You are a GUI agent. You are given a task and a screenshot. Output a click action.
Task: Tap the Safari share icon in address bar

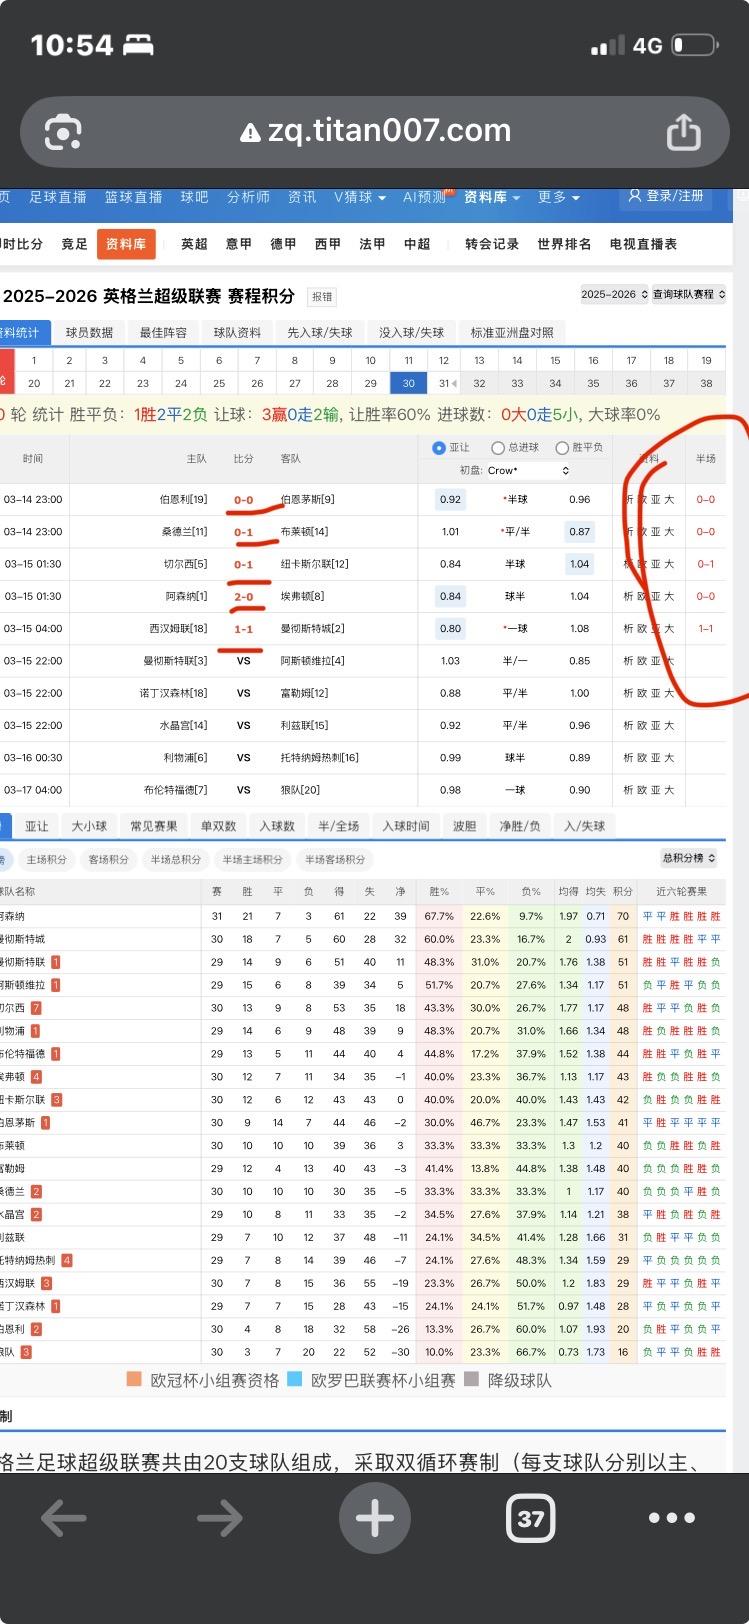683,132
